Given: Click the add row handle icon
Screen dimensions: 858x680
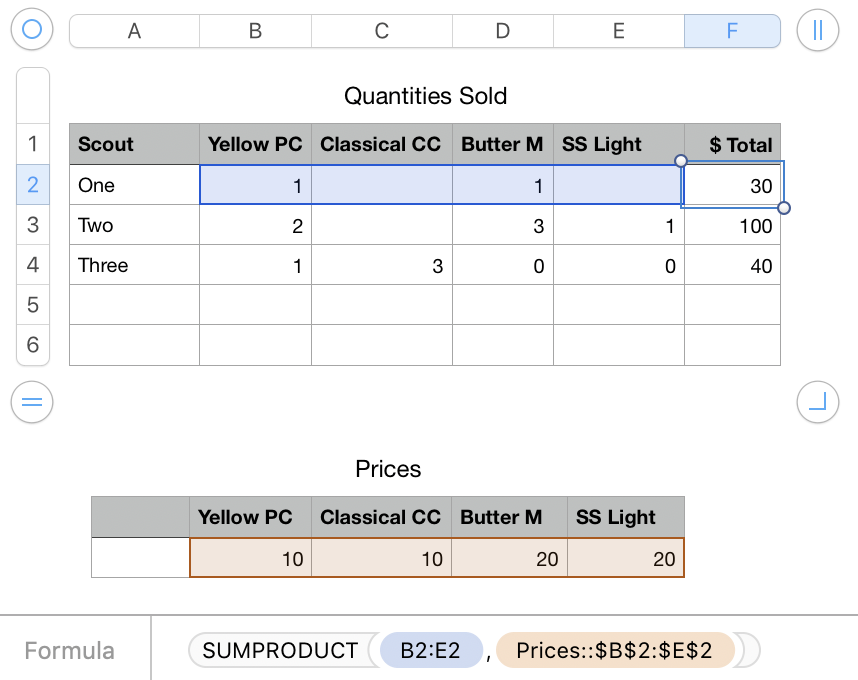Looking at the screenshot, I should click(32, 403).
